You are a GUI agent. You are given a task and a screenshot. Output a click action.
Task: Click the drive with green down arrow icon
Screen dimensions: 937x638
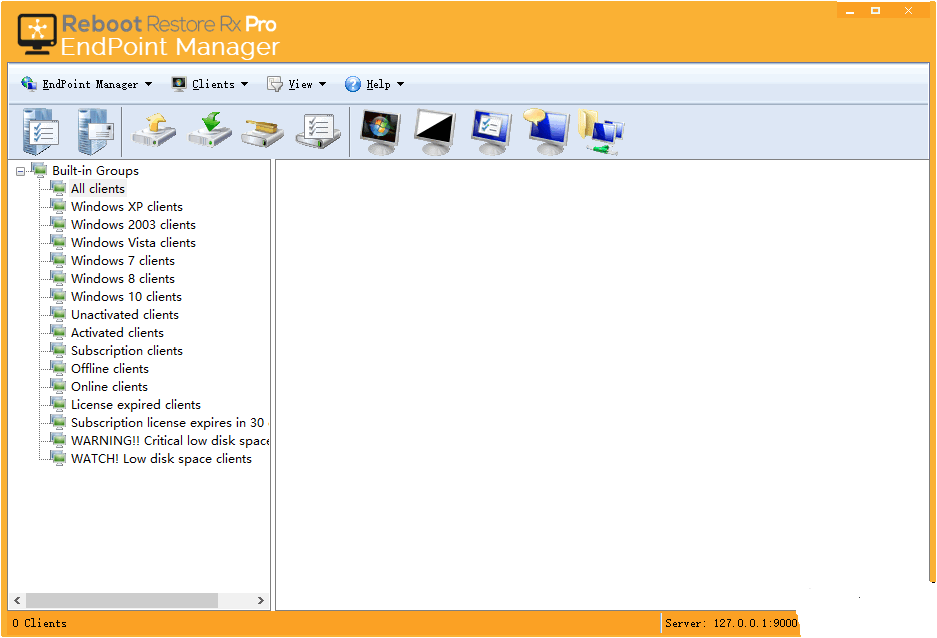pyautogui.click(x=210, y=130)
